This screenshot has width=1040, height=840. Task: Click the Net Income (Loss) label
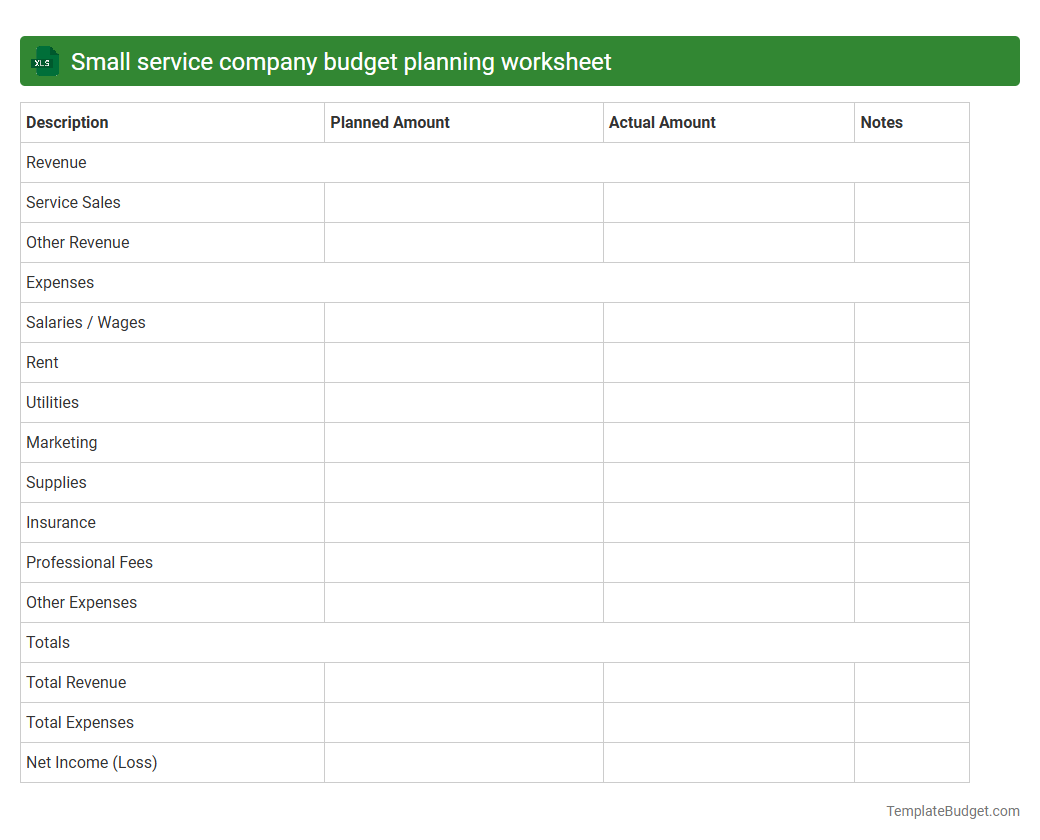coord(91,762)
